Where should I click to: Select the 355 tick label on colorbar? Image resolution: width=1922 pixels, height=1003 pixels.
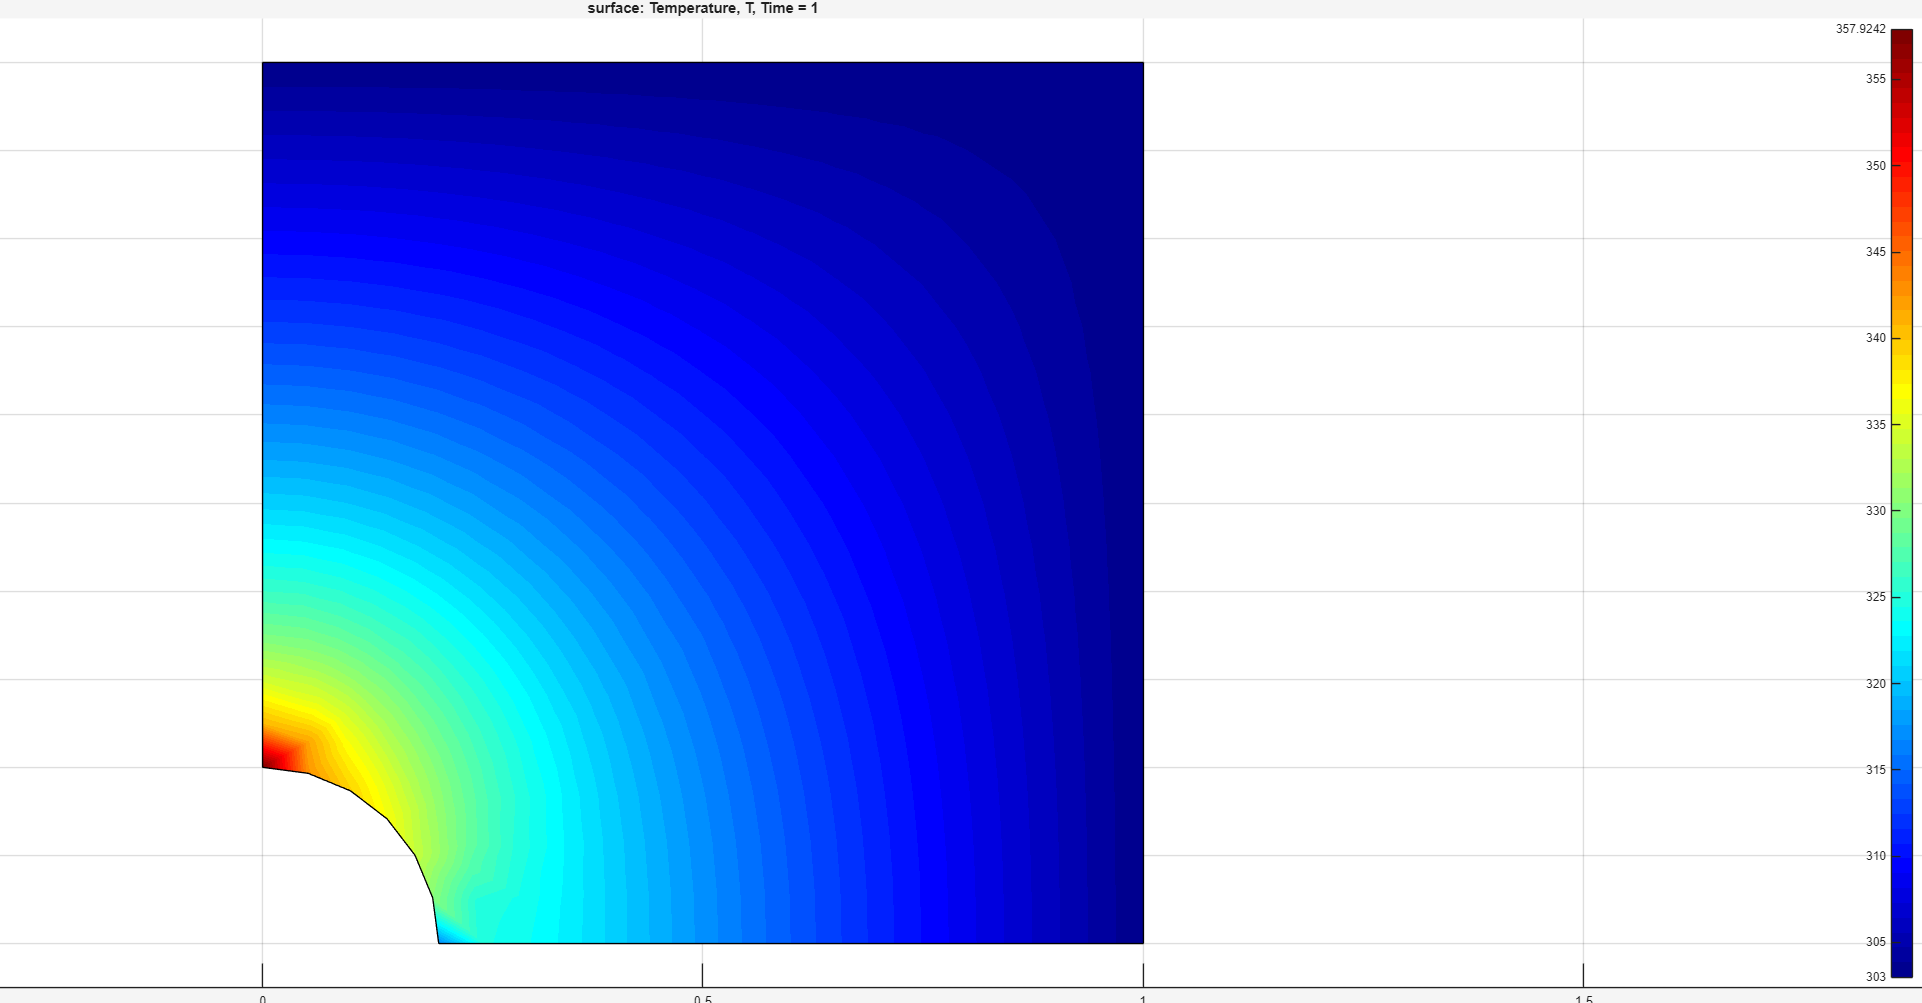point(1875,79)
